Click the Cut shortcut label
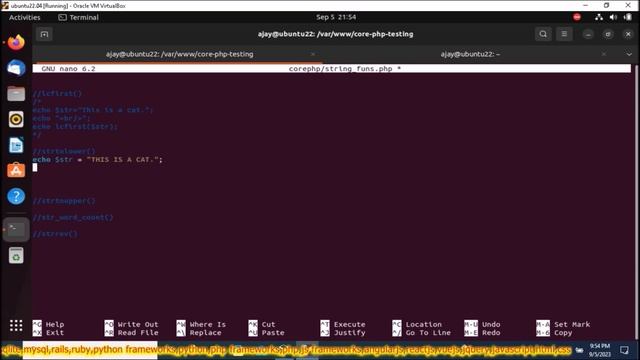Viewport: 640px width, 360px height. coord(268,324)
